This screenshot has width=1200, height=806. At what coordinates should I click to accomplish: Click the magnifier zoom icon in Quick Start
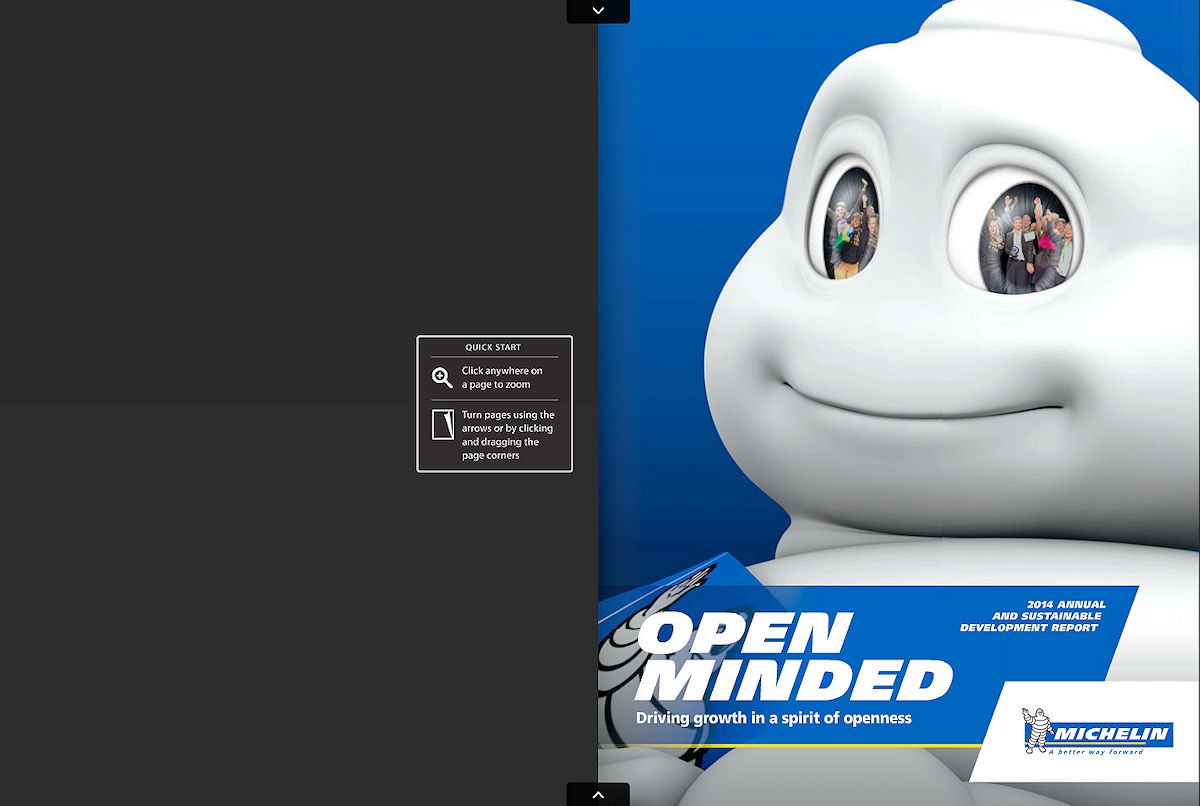tap(442, 378)
